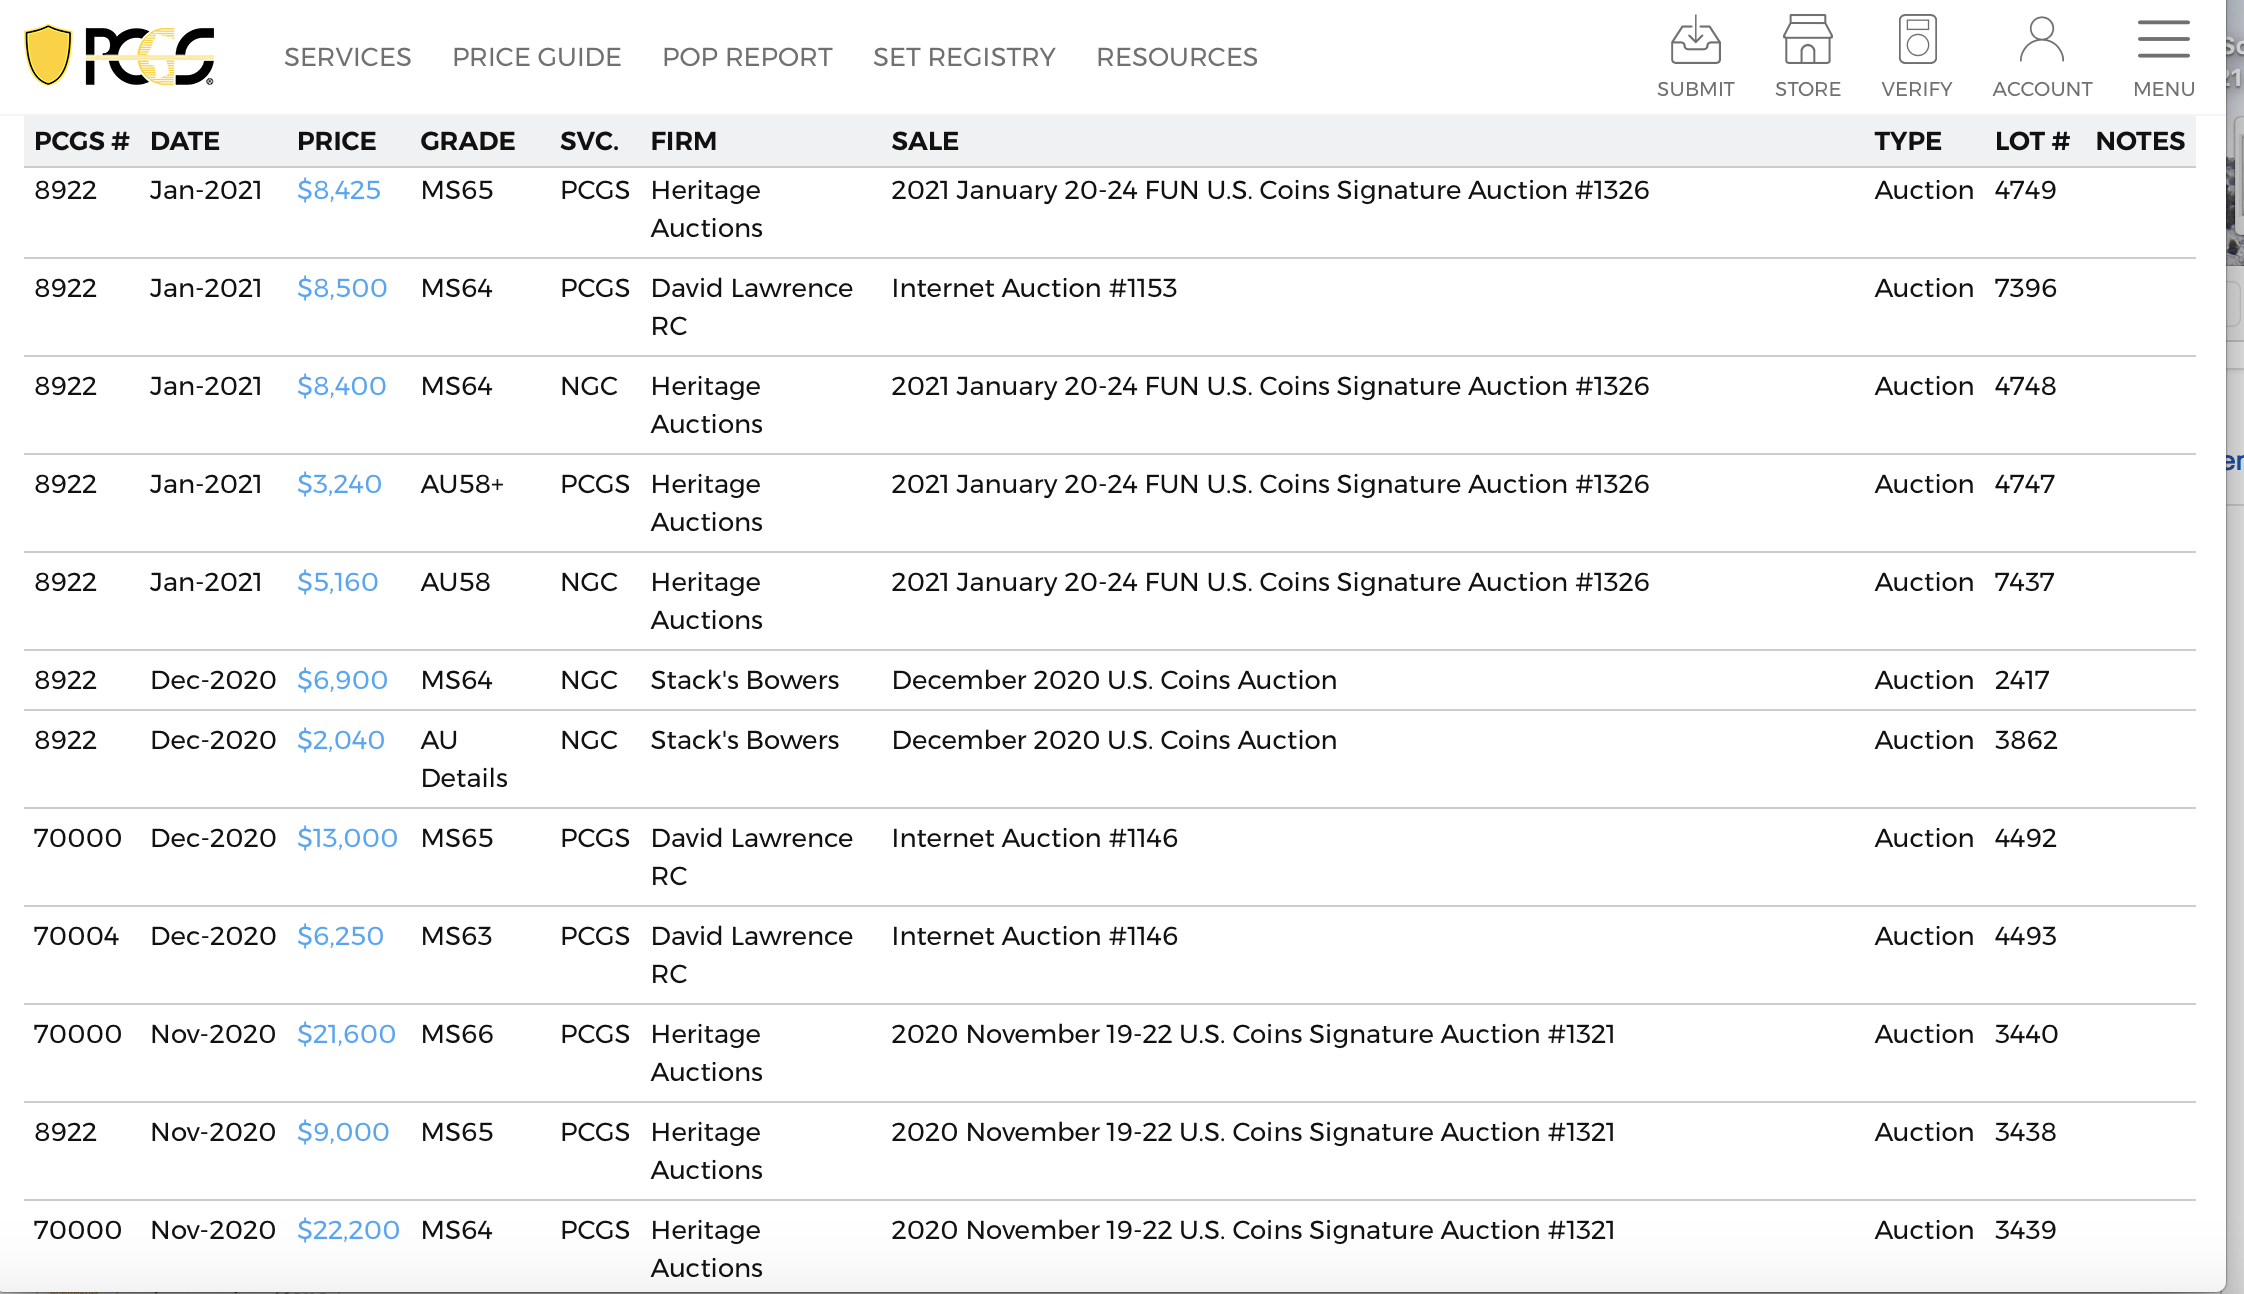Click PCGS number 70004 cell
This screenshot has width=2244, height=1294.
pyautogui.click(x=76, y=936)
